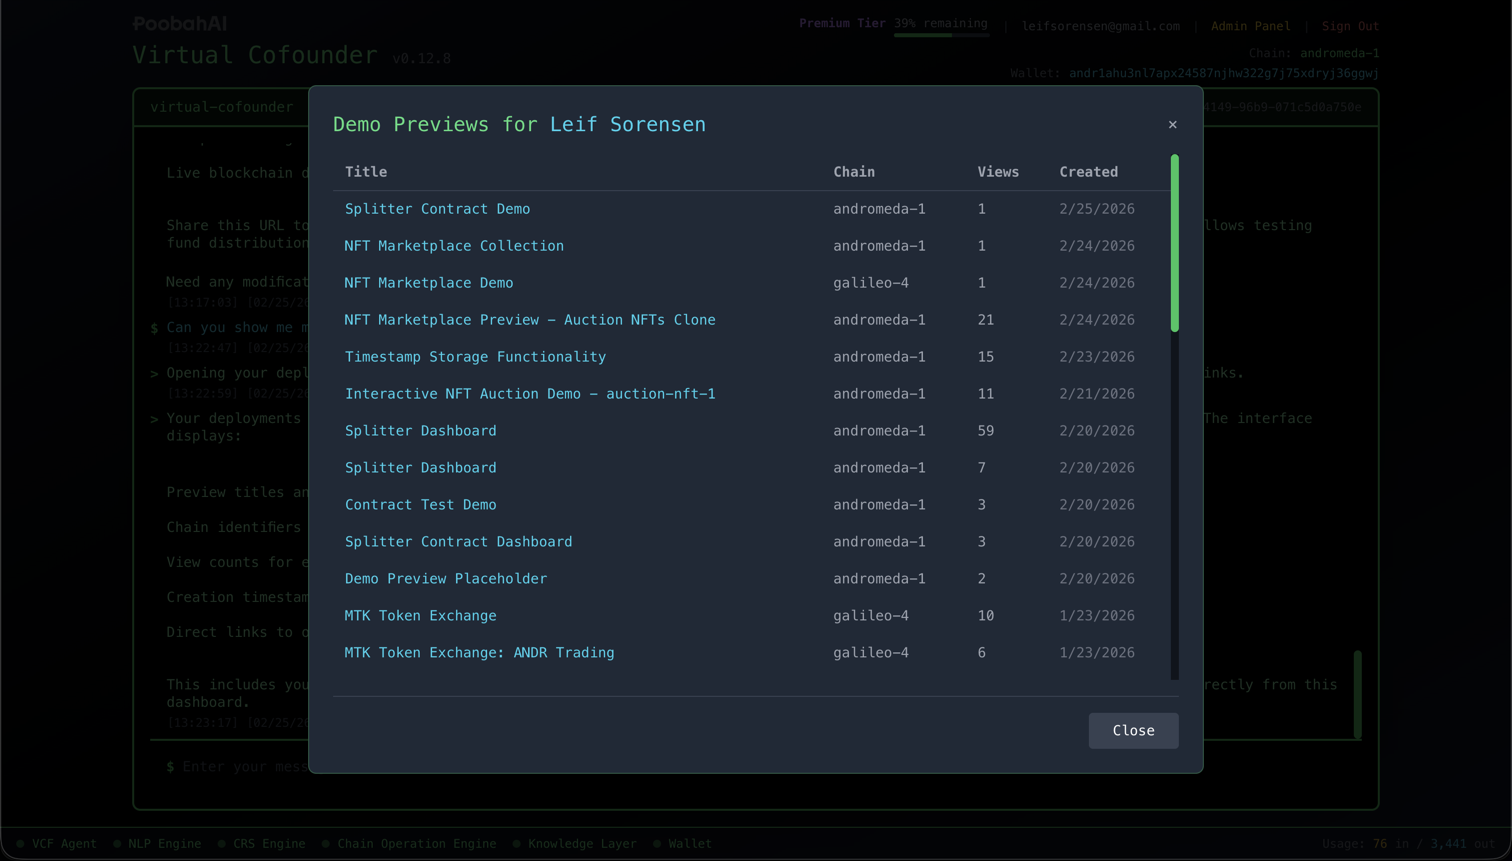The image size is (1512, 861).
Task: Sort the table by the Views column
Action: (997, 171)
